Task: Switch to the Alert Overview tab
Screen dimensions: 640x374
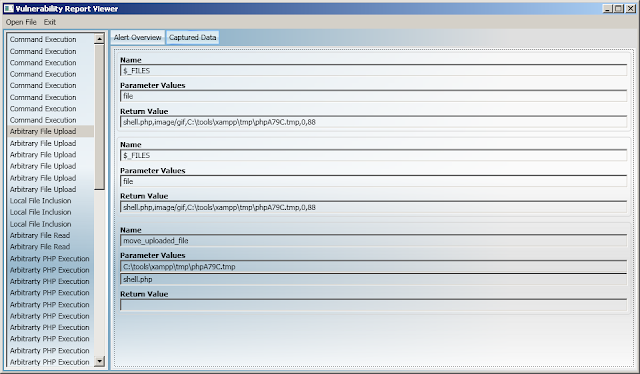Action: point(138,37)
